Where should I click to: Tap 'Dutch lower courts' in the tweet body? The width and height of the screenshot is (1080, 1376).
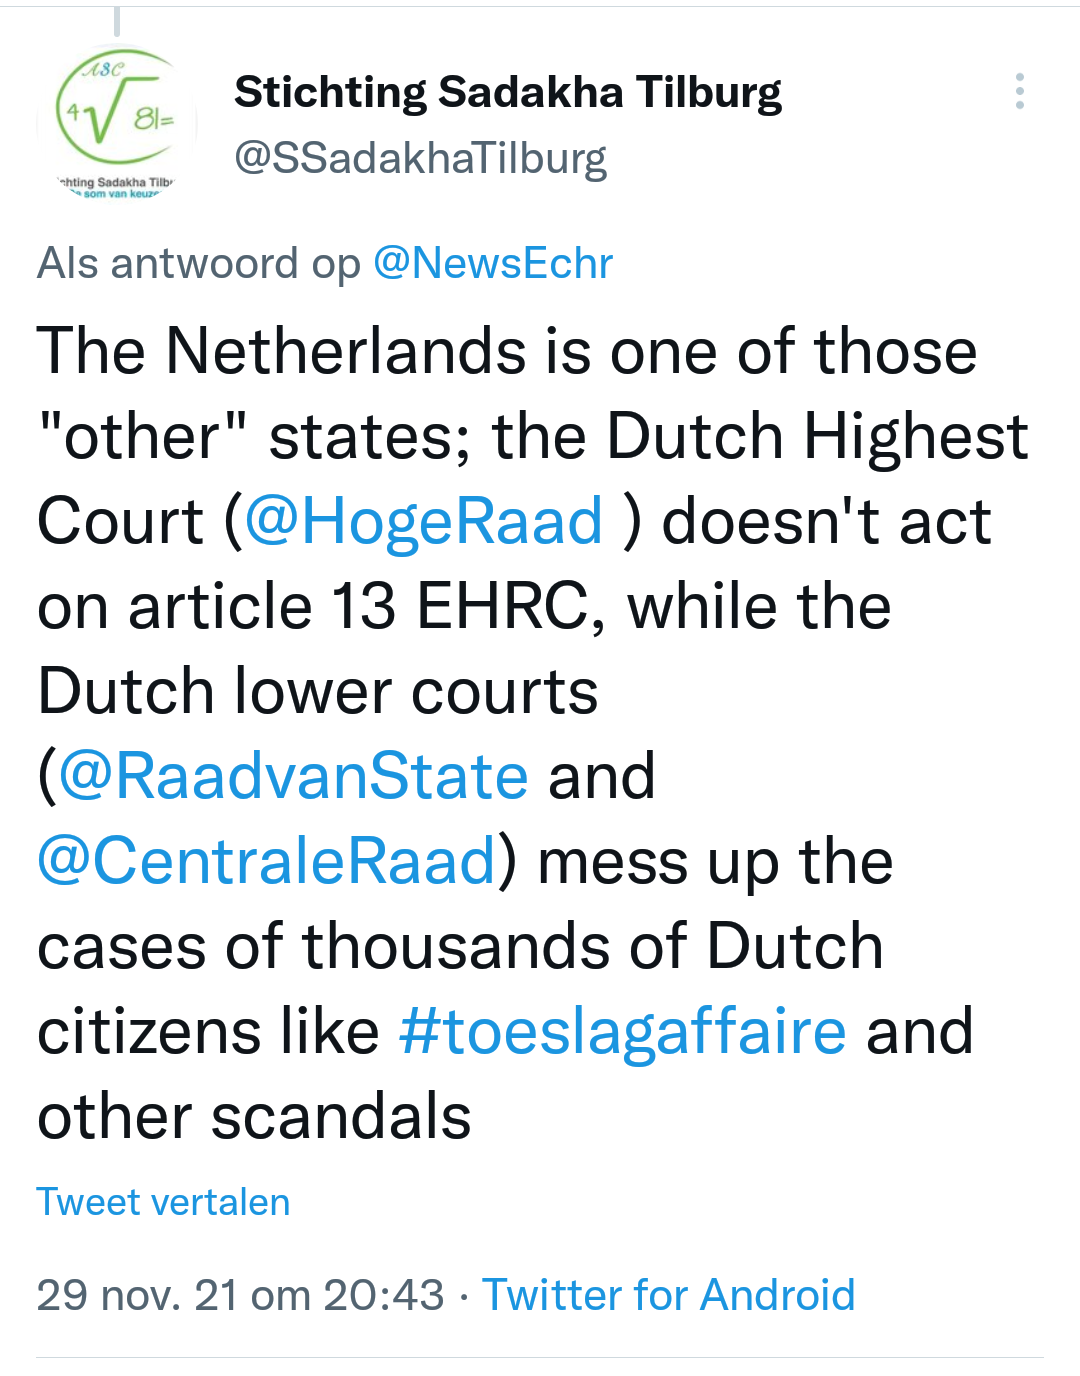point(318,692)
